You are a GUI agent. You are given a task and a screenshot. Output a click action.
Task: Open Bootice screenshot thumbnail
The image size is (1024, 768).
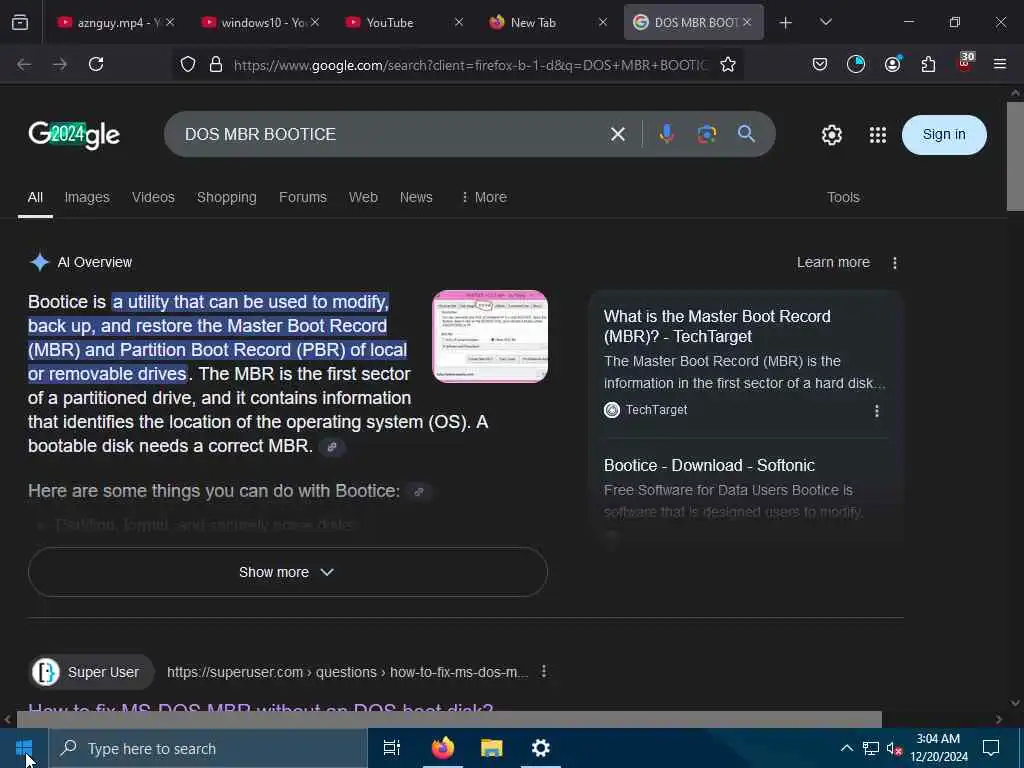(x=490, y=336)
